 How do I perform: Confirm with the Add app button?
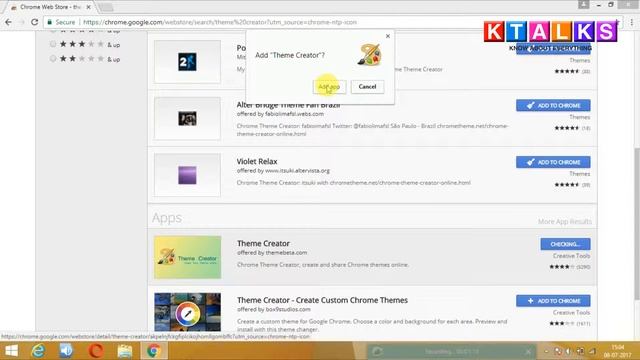pos(329,87)
